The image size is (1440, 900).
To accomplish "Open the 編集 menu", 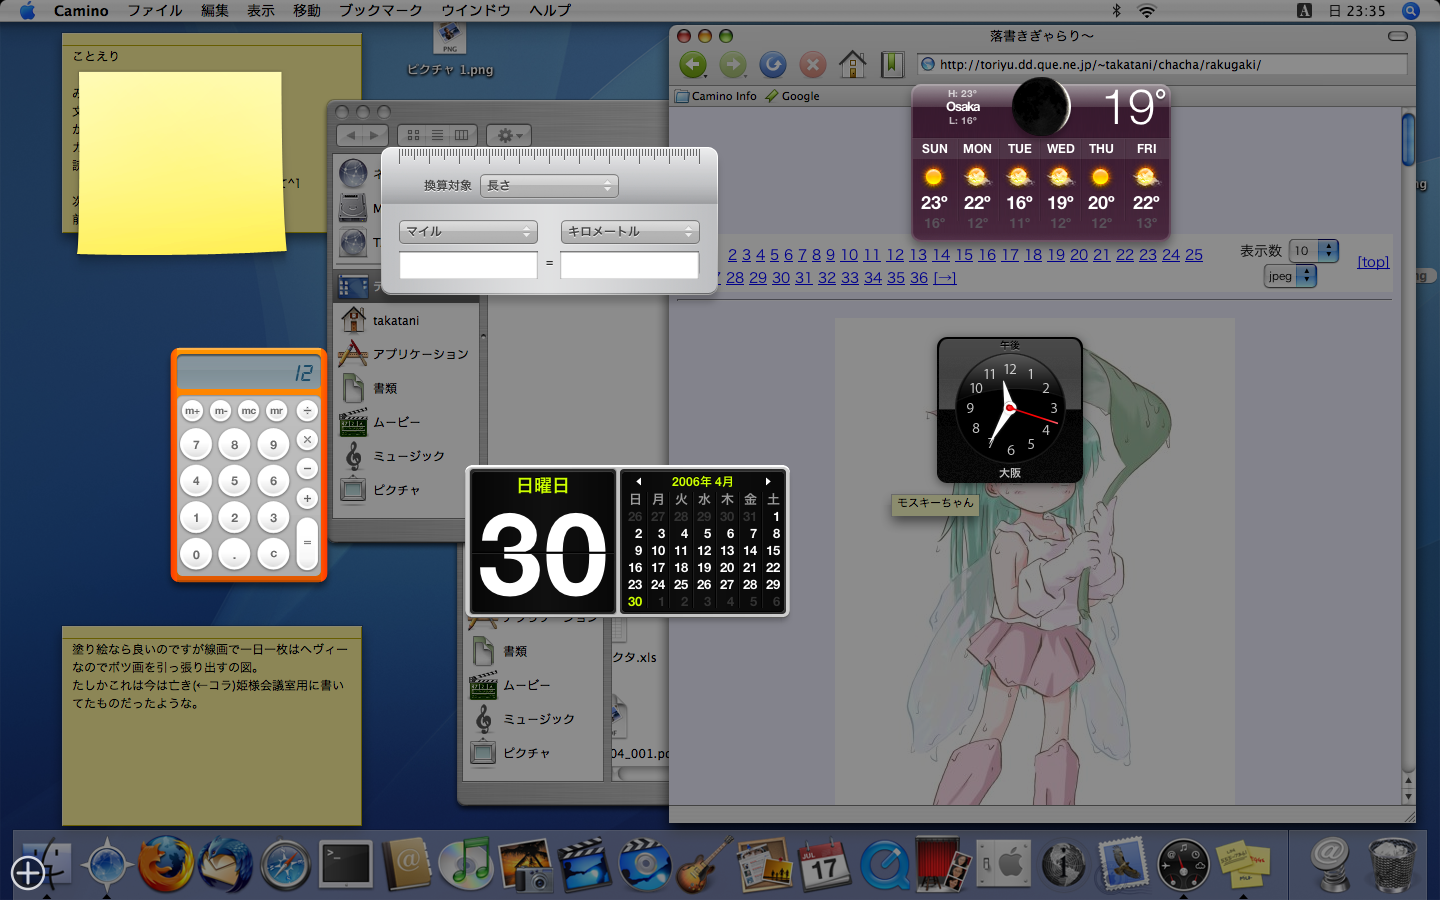I will tap(215, 11).
